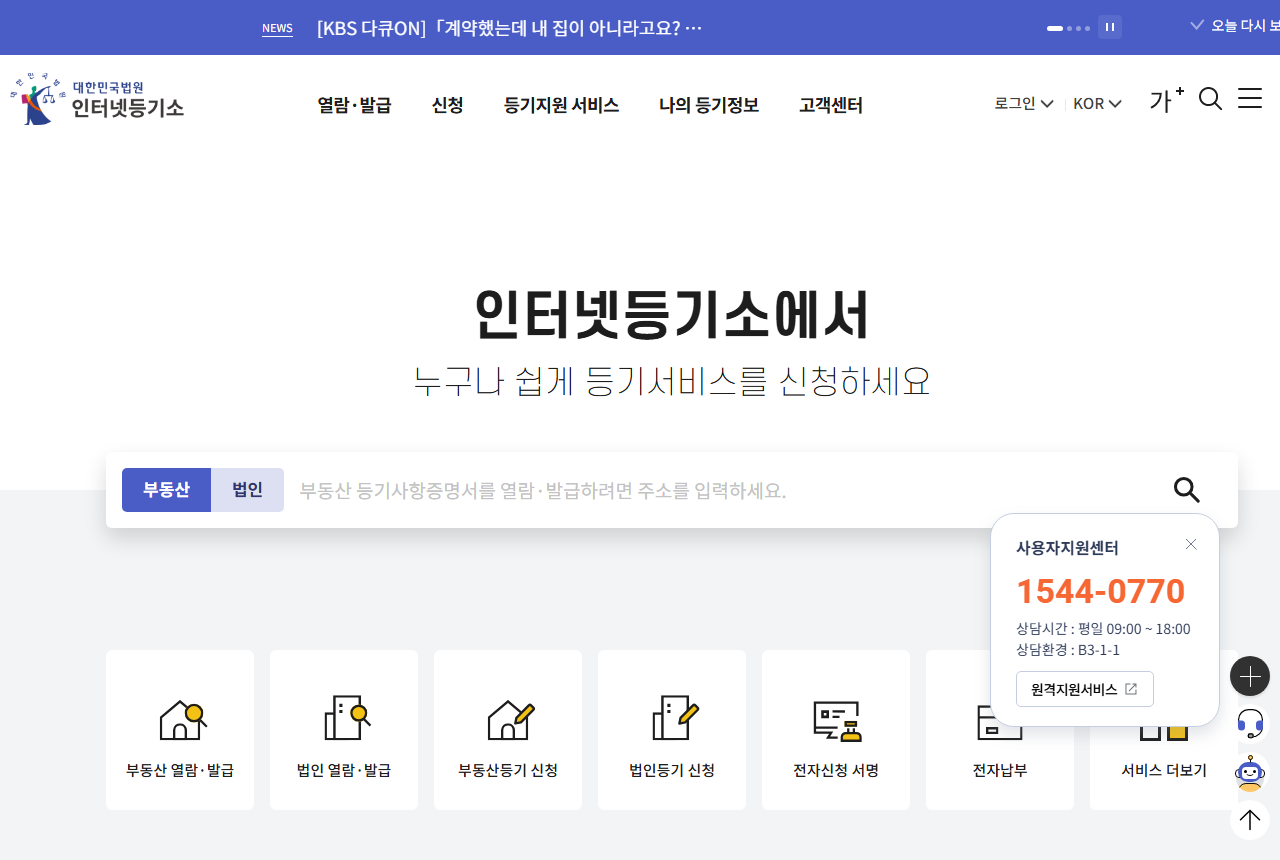Open 법인 열람·발급 building icon

pos(347,717)
